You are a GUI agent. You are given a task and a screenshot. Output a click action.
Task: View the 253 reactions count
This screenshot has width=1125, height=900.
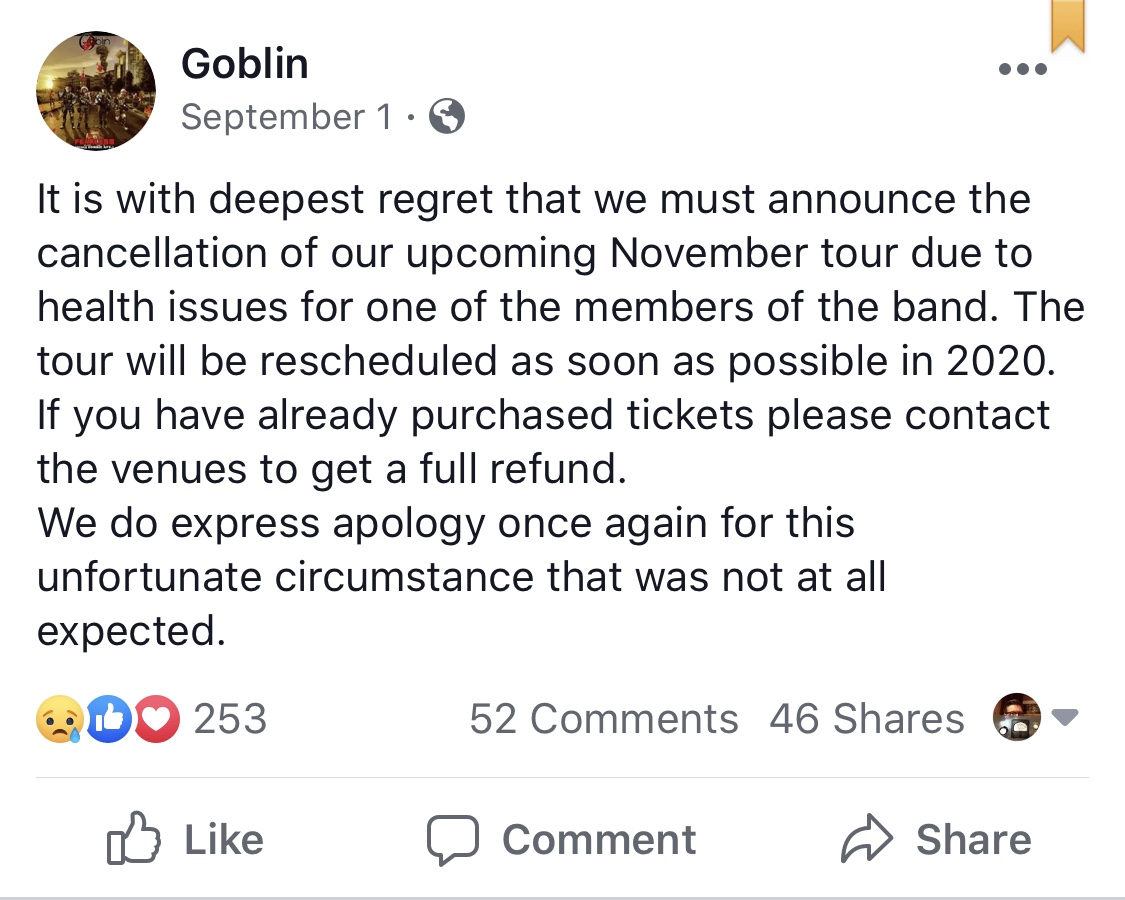(x=230, y=719)
